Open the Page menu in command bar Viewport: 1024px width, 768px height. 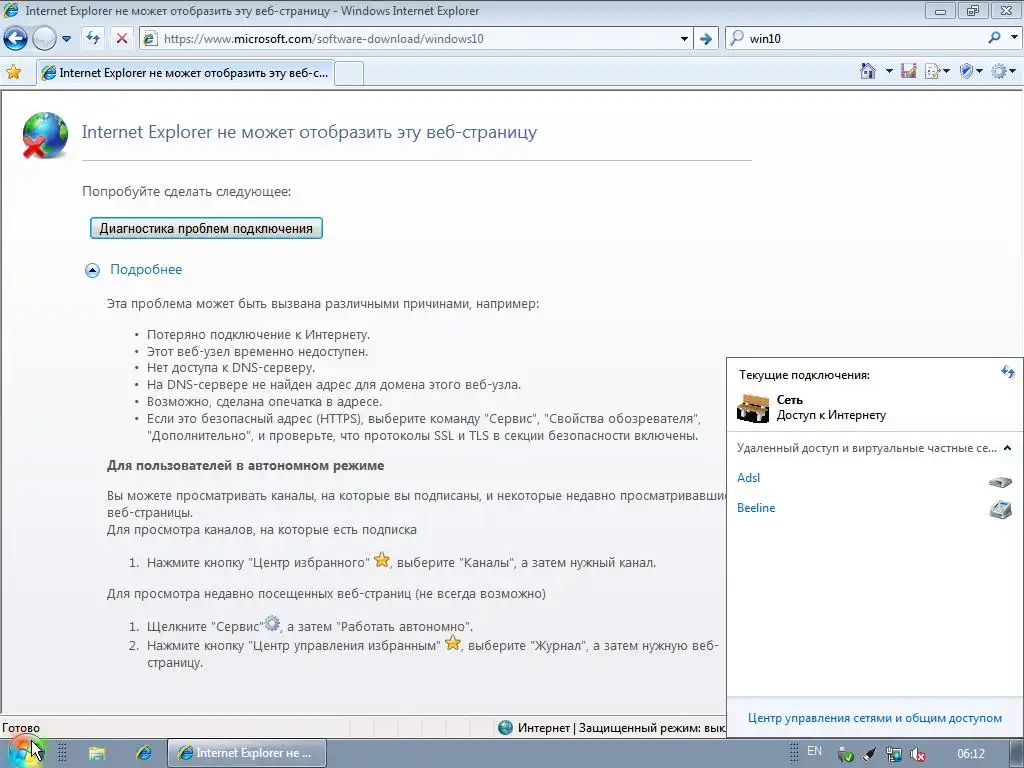tap(937, 71)
